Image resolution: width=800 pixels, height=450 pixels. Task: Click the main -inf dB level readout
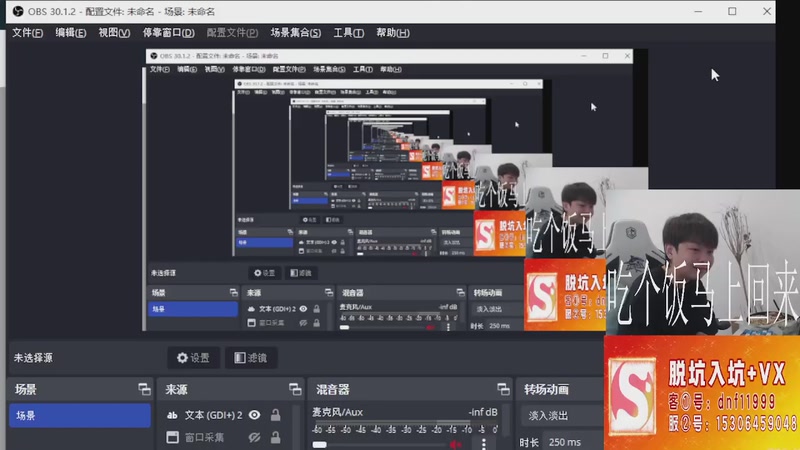click(x=483, y=412)
